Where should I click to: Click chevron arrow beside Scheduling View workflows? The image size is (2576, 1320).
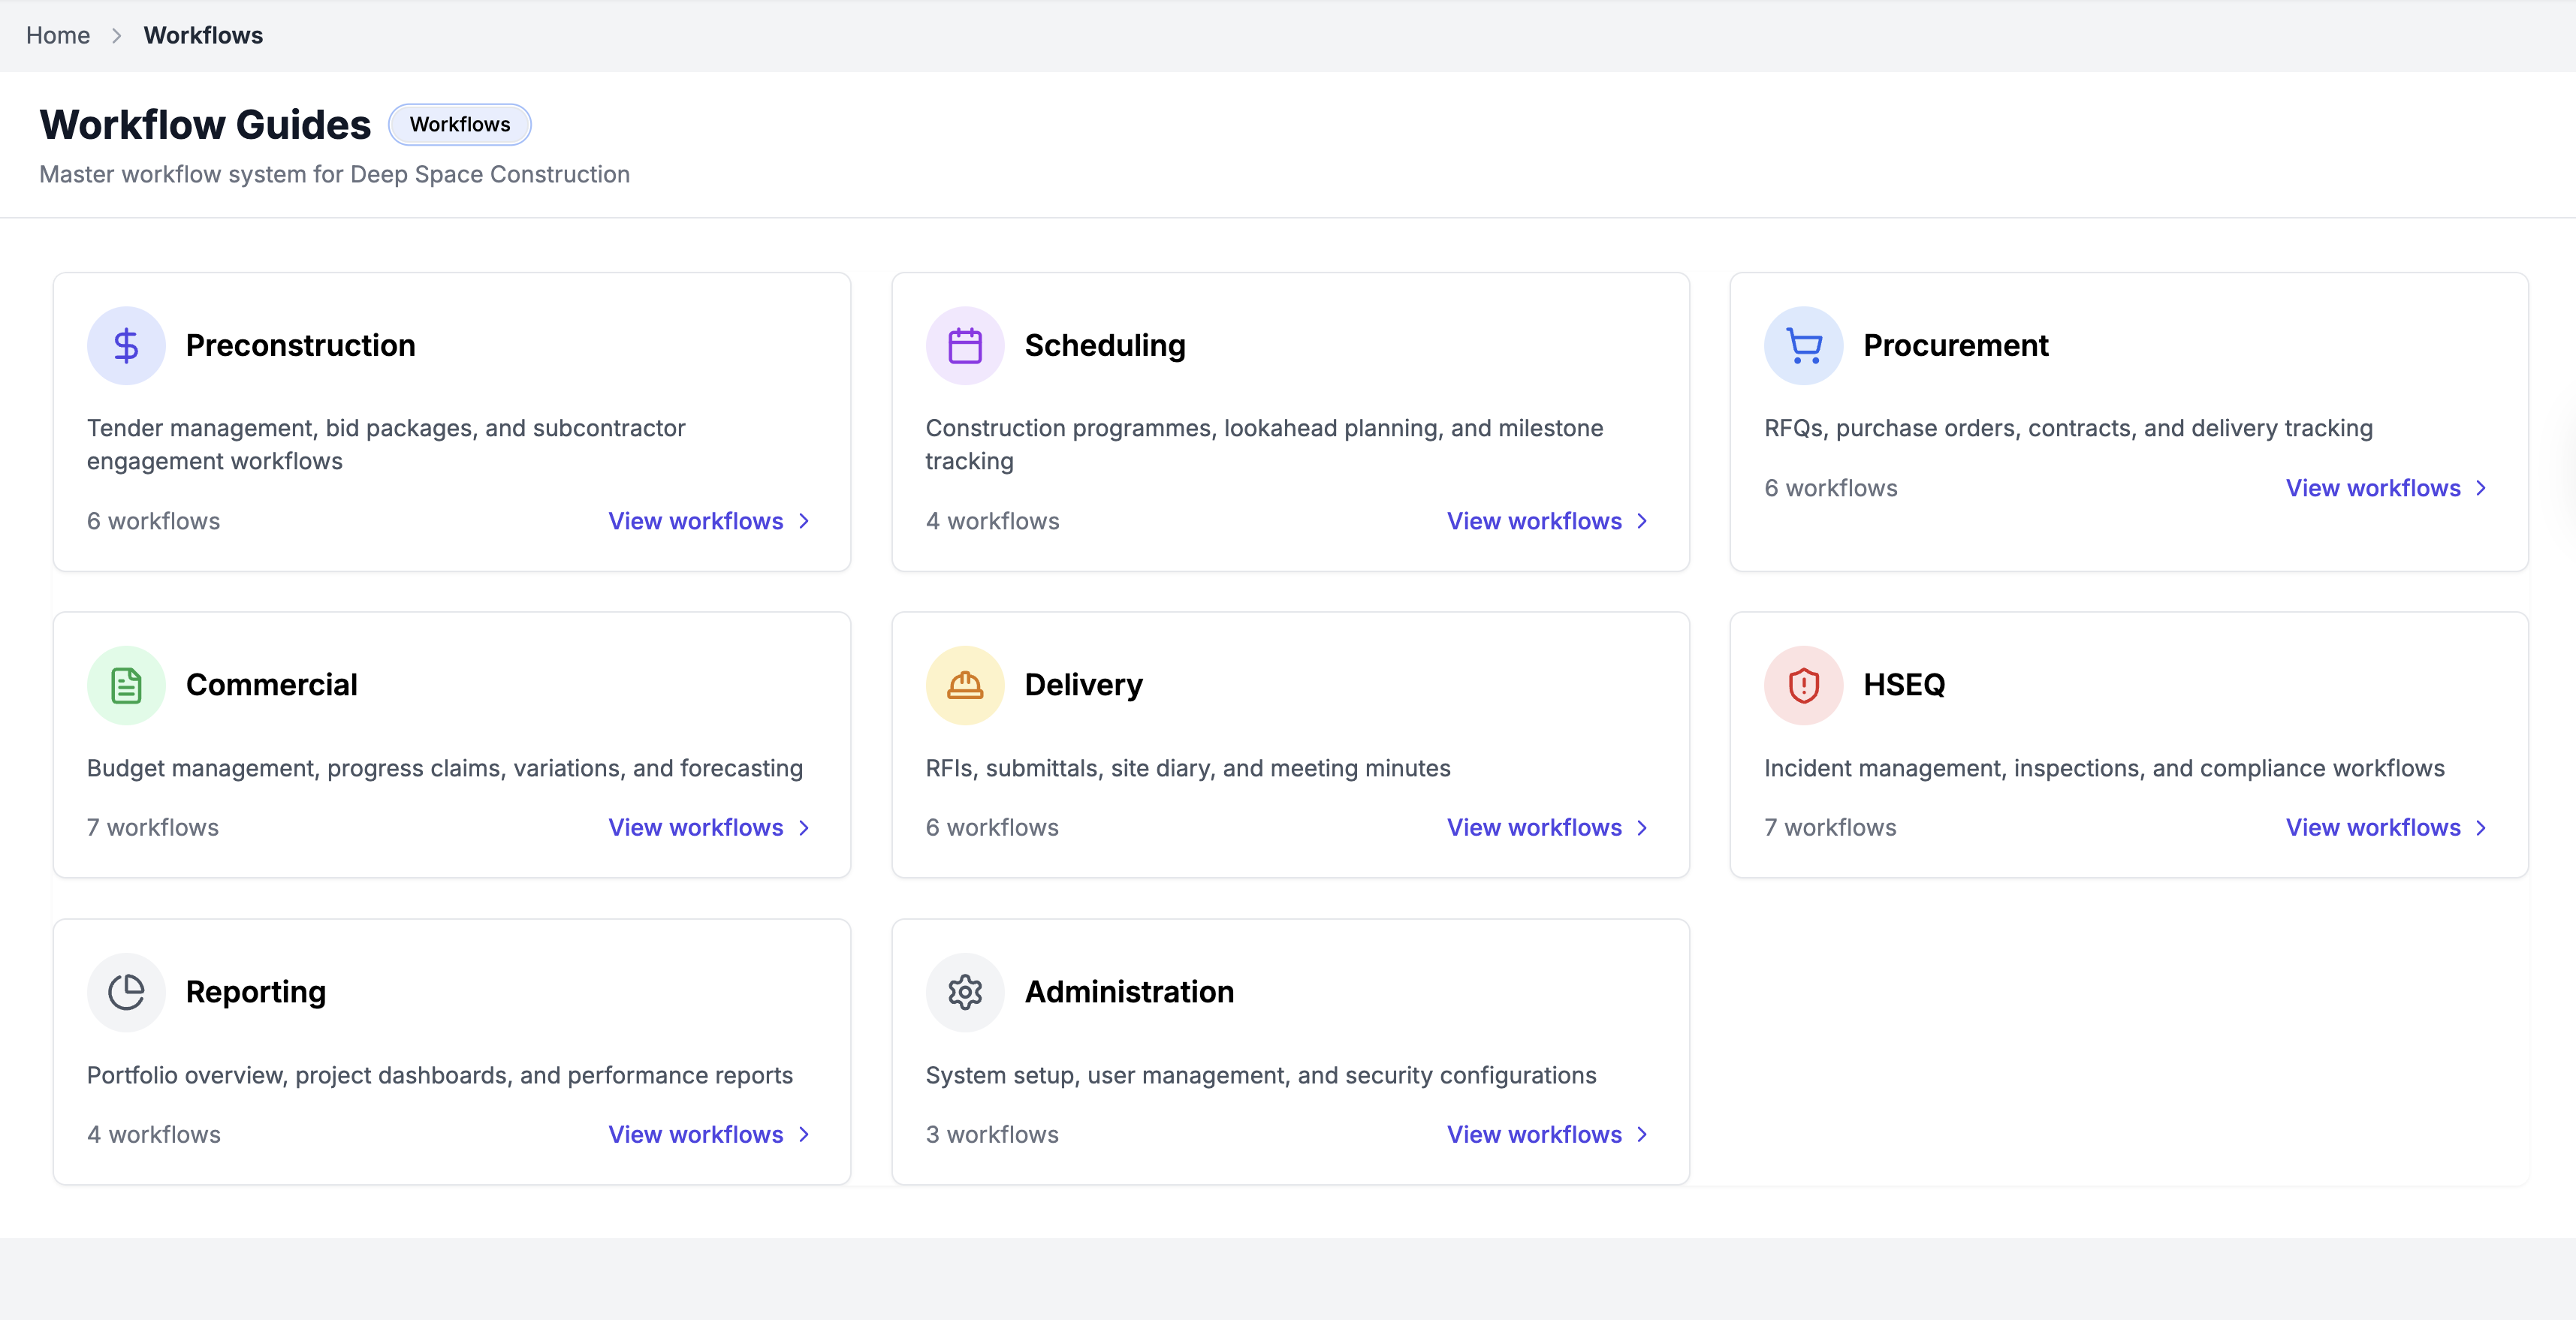pyautogui.click(x=1642, y=521)
